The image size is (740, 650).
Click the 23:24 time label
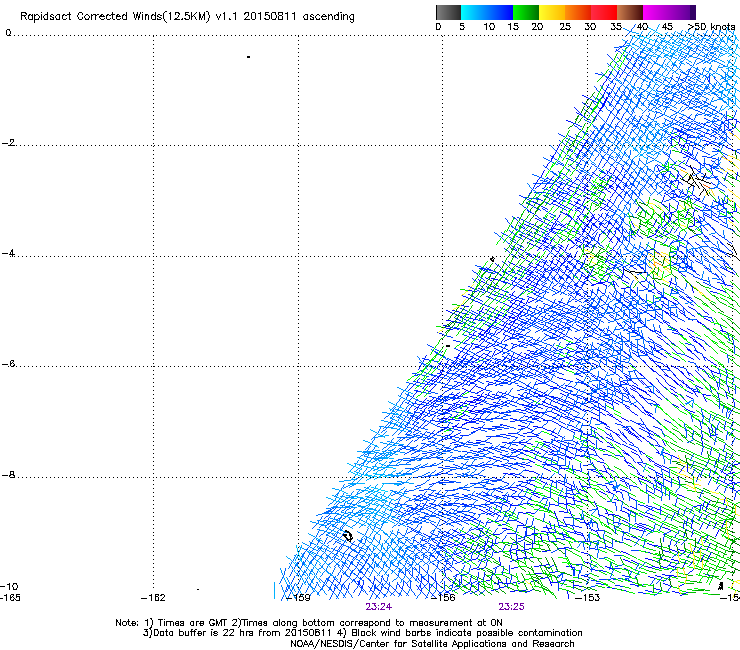click(378, 607)
